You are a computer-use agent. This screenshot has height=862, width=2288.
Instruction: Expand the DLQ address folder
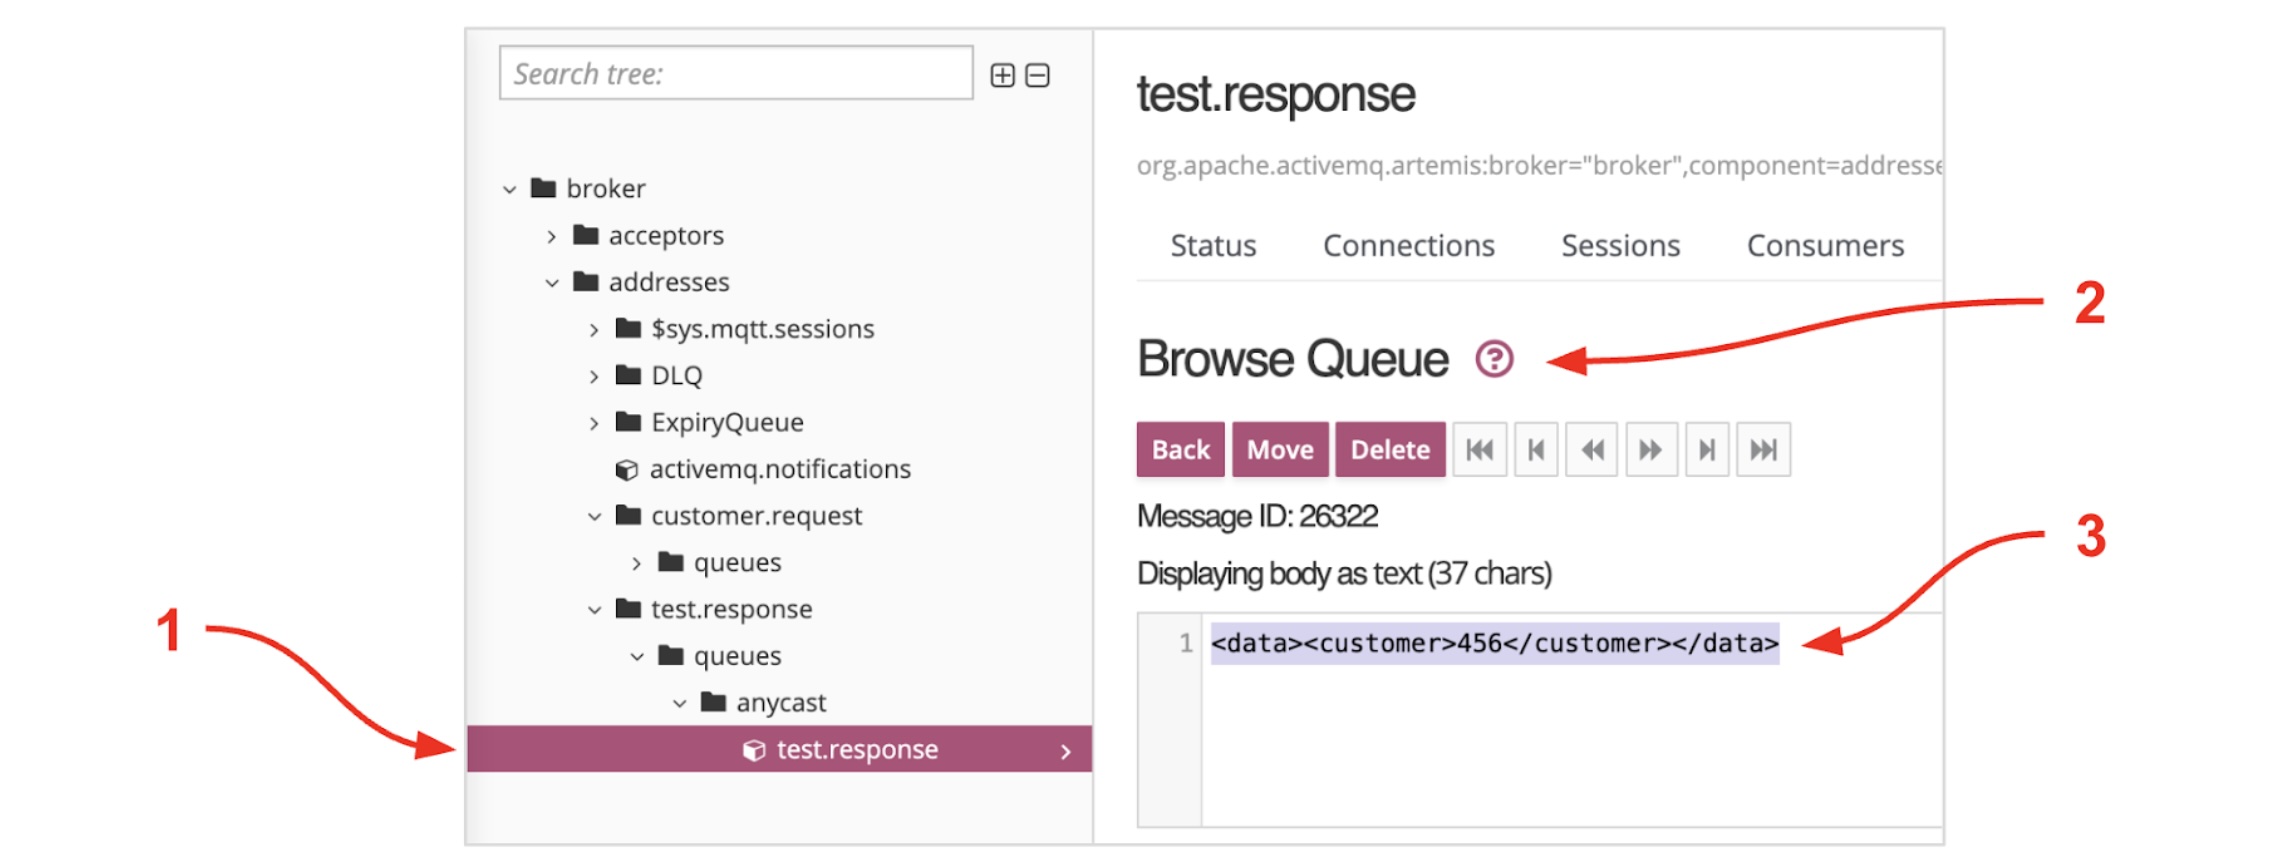click(x=594, y=376)
